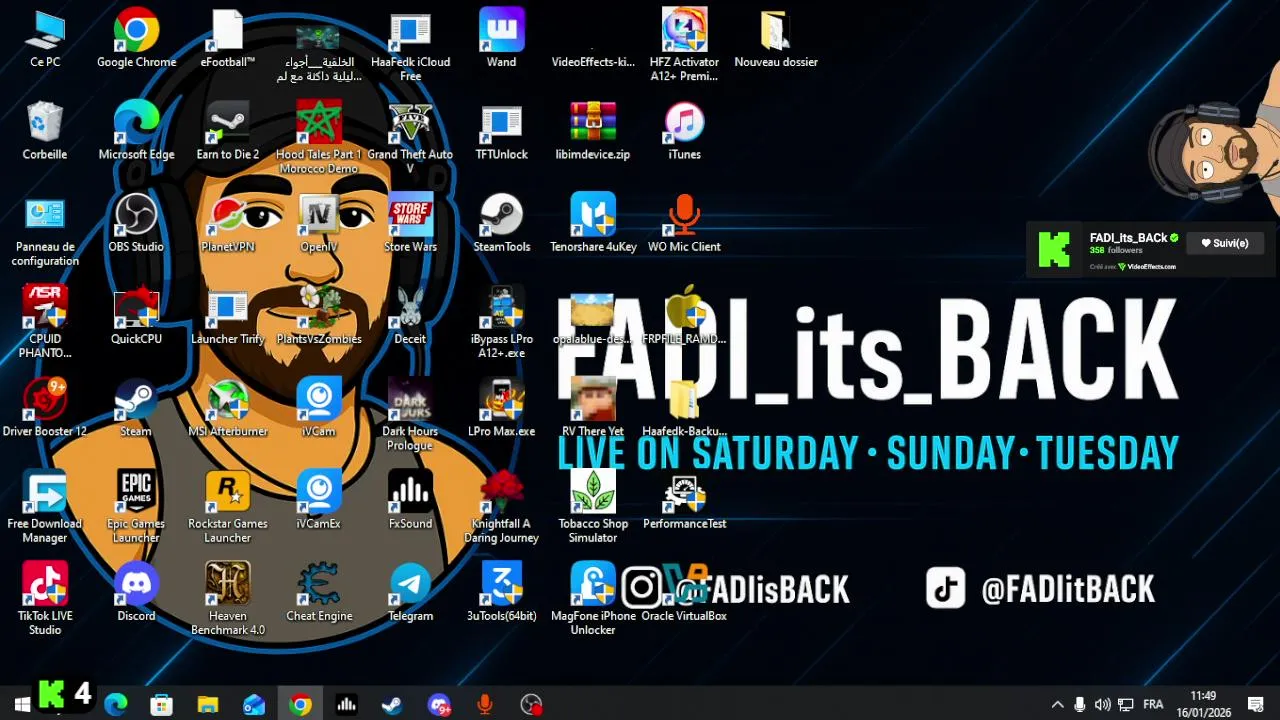Select Hood Tales Part 1 Morocco Demo
1280x720 pixels.
tap(319, 139)
